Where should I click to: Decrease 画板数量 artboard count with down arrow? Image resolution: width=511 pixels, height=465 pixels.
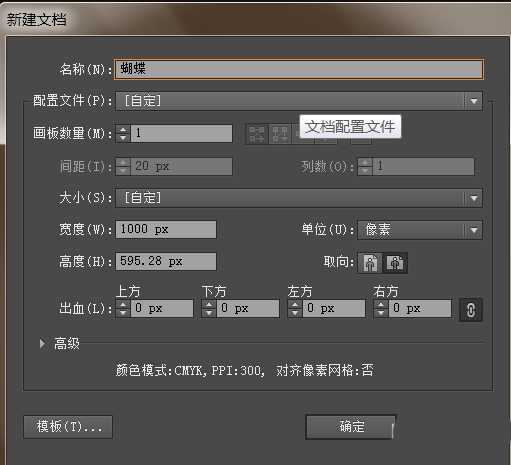click(123, 137)
